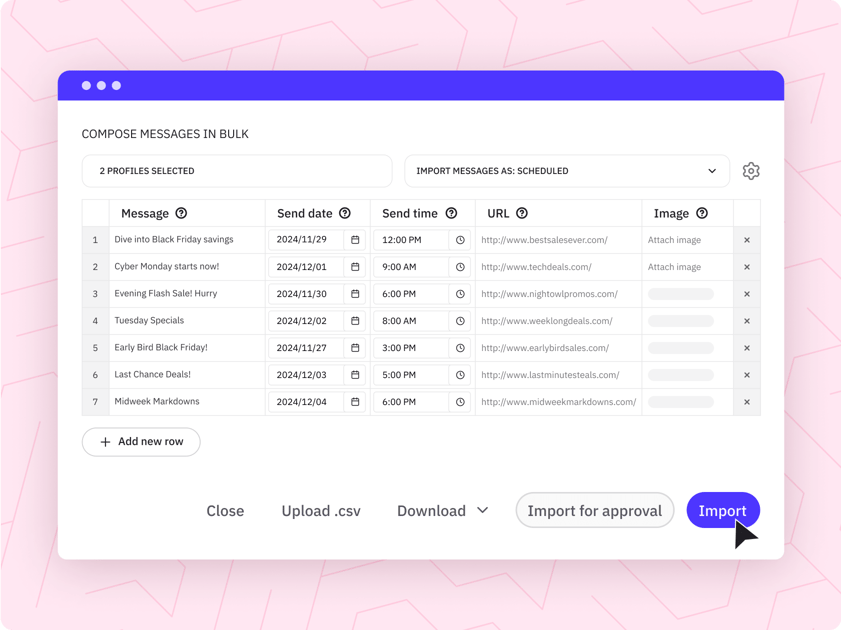Click URL http://www.nightowlpromos.com/

[x=549, y=294]
